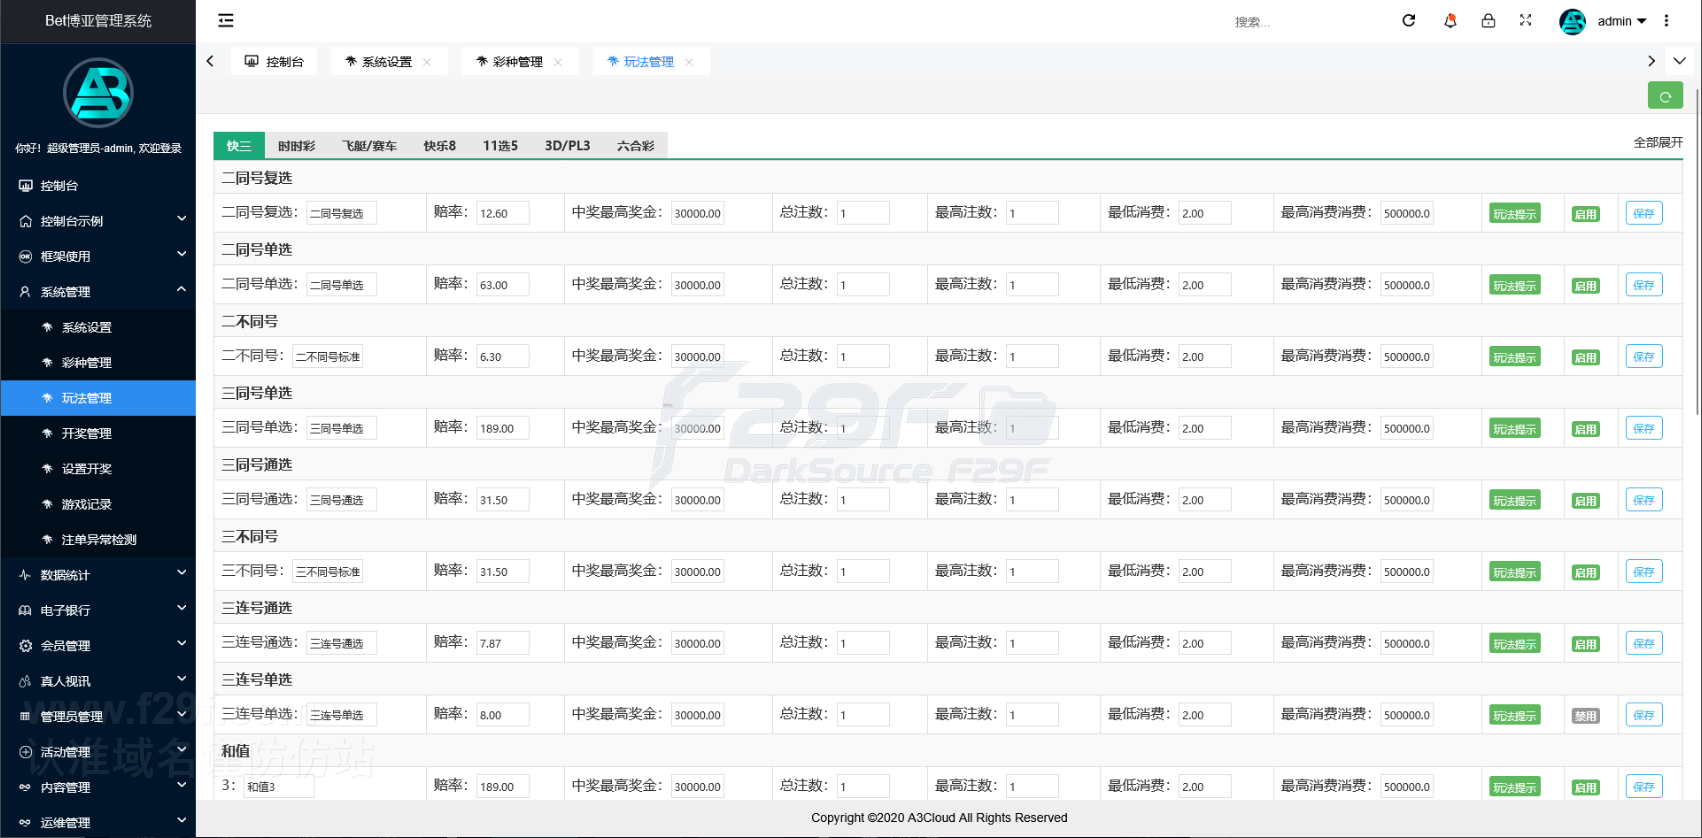This screenshot has height=838, width=1702.
Task: Open the 彩种管理 sidebar item
Action: [98, 362]
